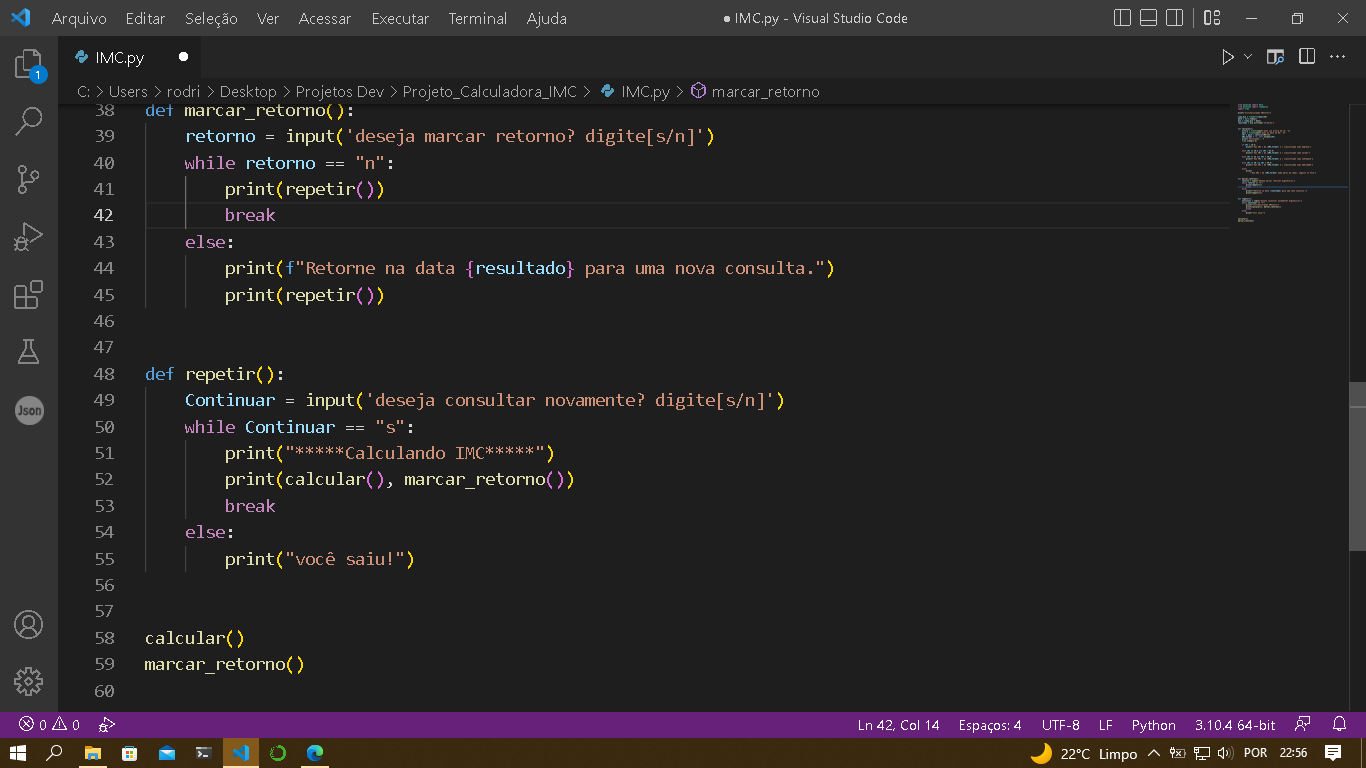Open the Mail app from the taskbar
The width and height of the screenshot is (1366, 768).
[166, 753]
